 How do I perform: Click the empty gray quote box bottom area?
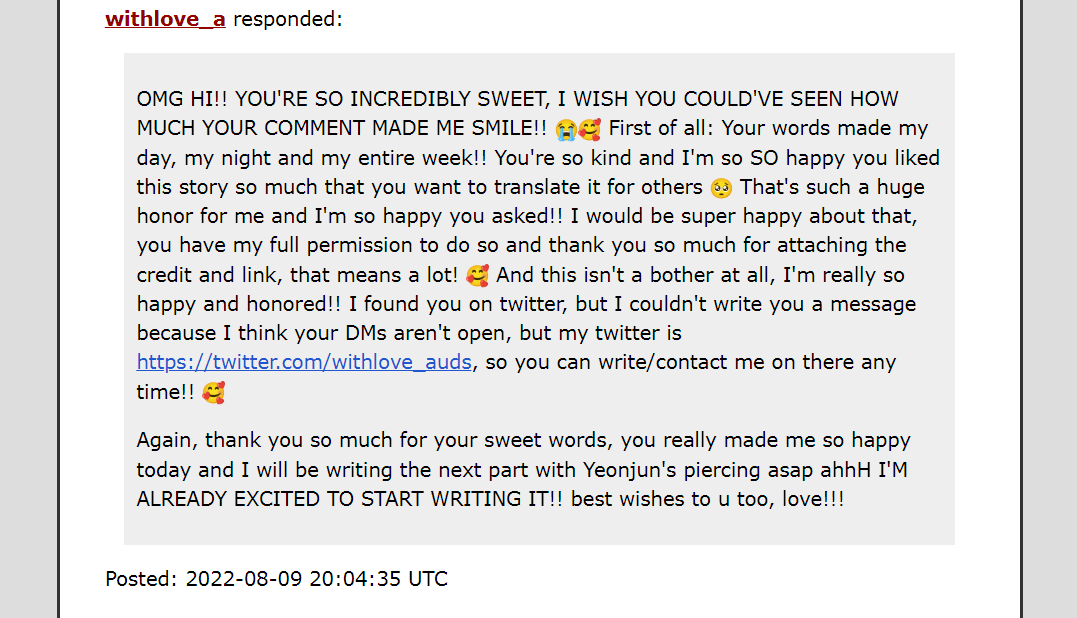pos(539,529)
